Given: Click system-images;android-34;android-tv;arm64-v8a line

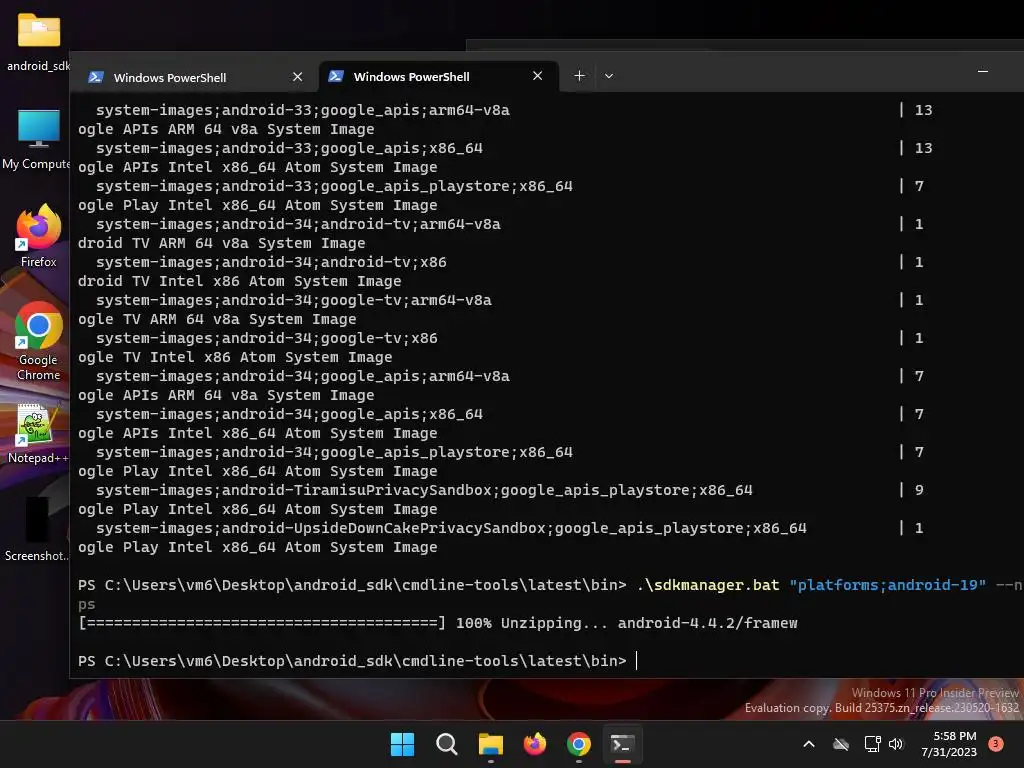Looking at the screenshot, I should pos(298,224).
